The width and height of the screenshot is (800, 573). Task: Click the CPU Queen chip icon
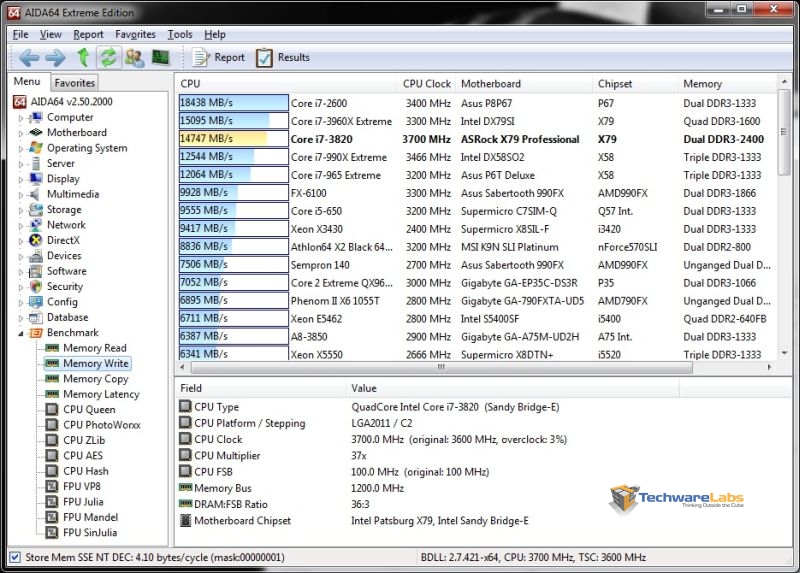(52, 409)
